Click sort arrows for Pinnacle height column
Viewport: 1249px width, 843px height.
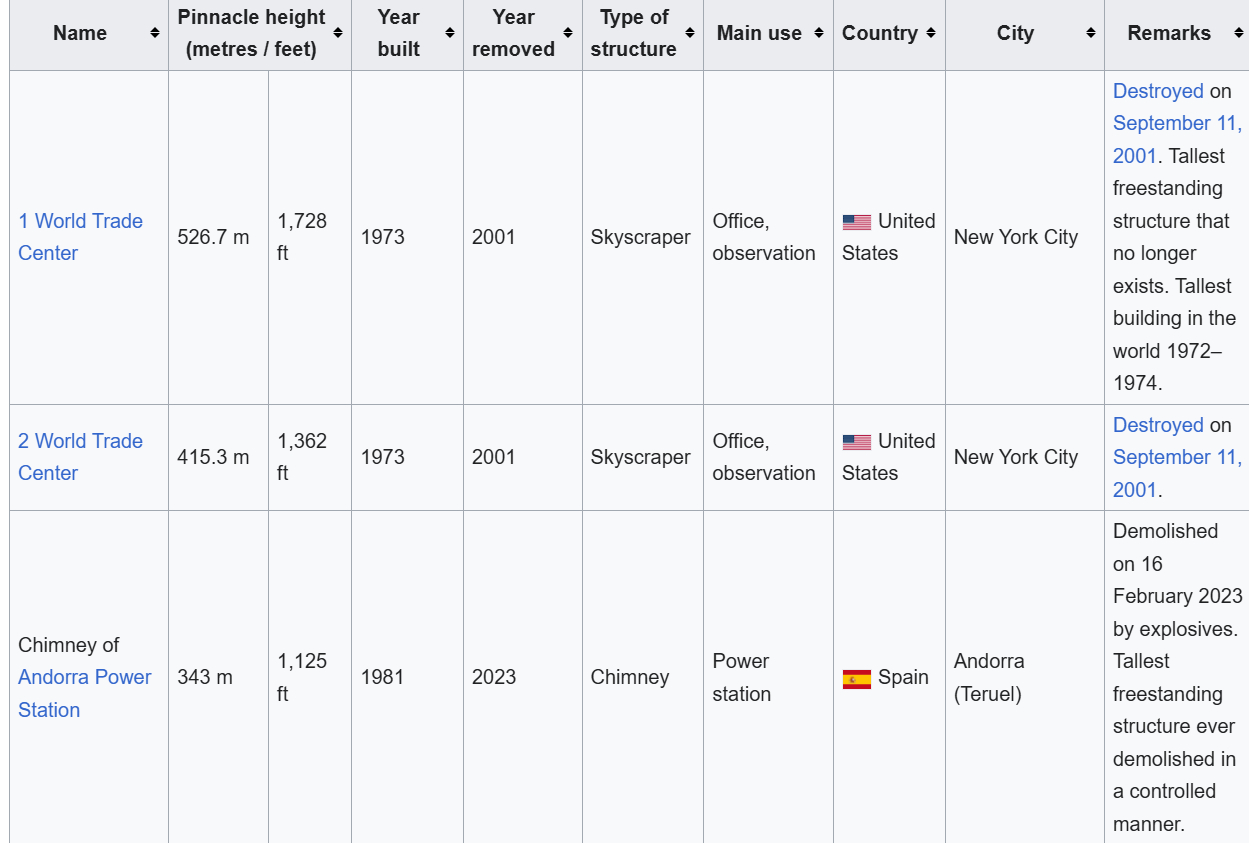click(338, 34)
